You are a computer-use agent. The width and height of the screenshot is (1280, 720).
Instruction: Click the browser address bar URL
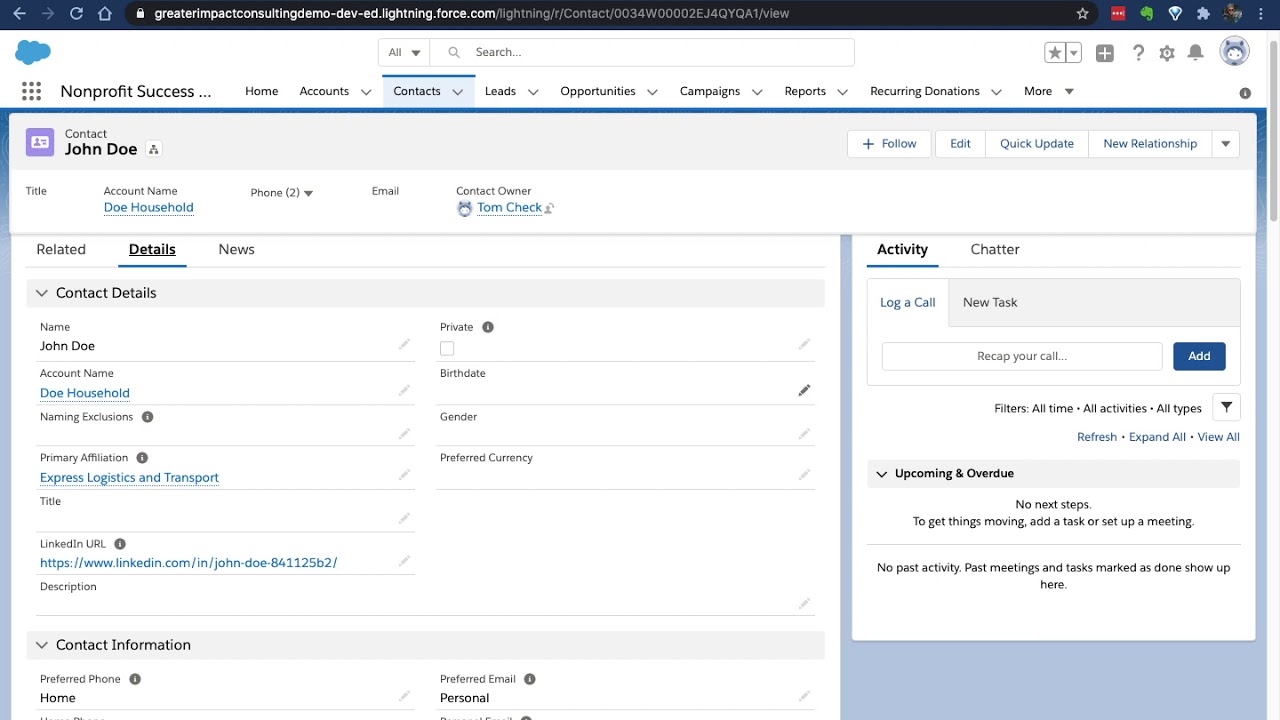pos(471,14)
